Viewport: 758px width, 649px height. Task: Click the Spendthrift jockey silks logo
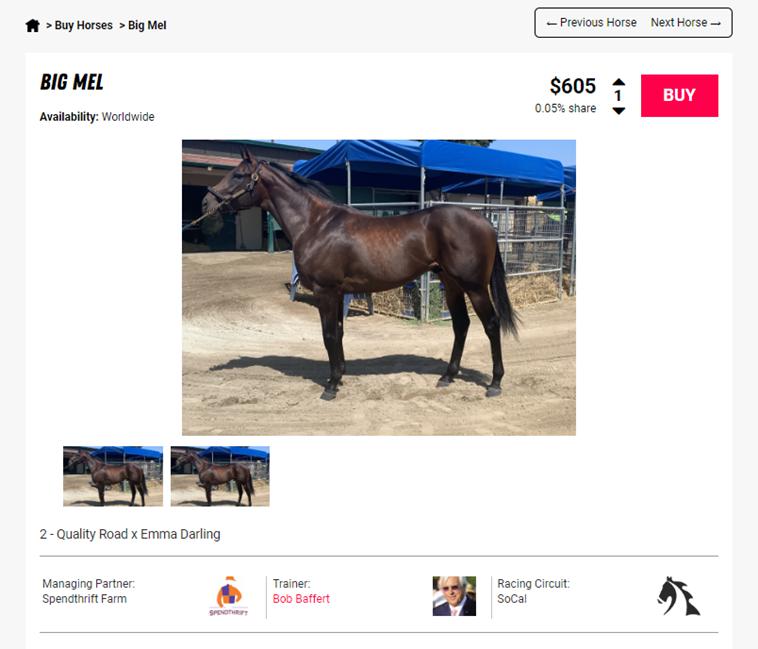(229, 596)
